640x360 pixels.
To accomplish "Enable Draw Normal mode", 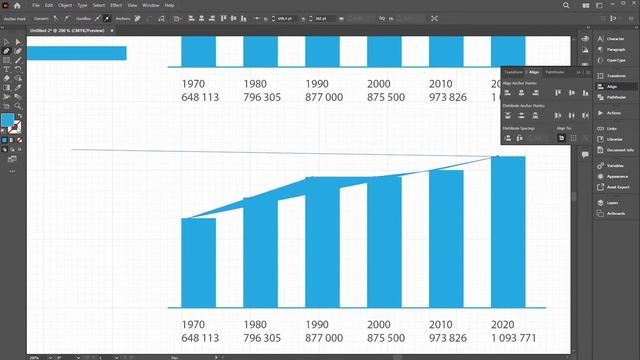I will pyautogui.click(x=4, y=150).
